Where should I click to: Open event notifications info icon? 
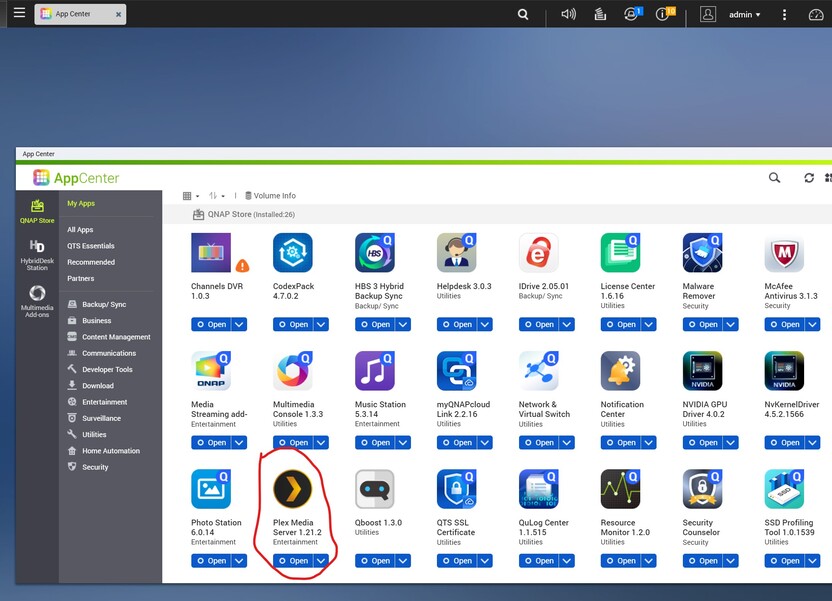664,14
